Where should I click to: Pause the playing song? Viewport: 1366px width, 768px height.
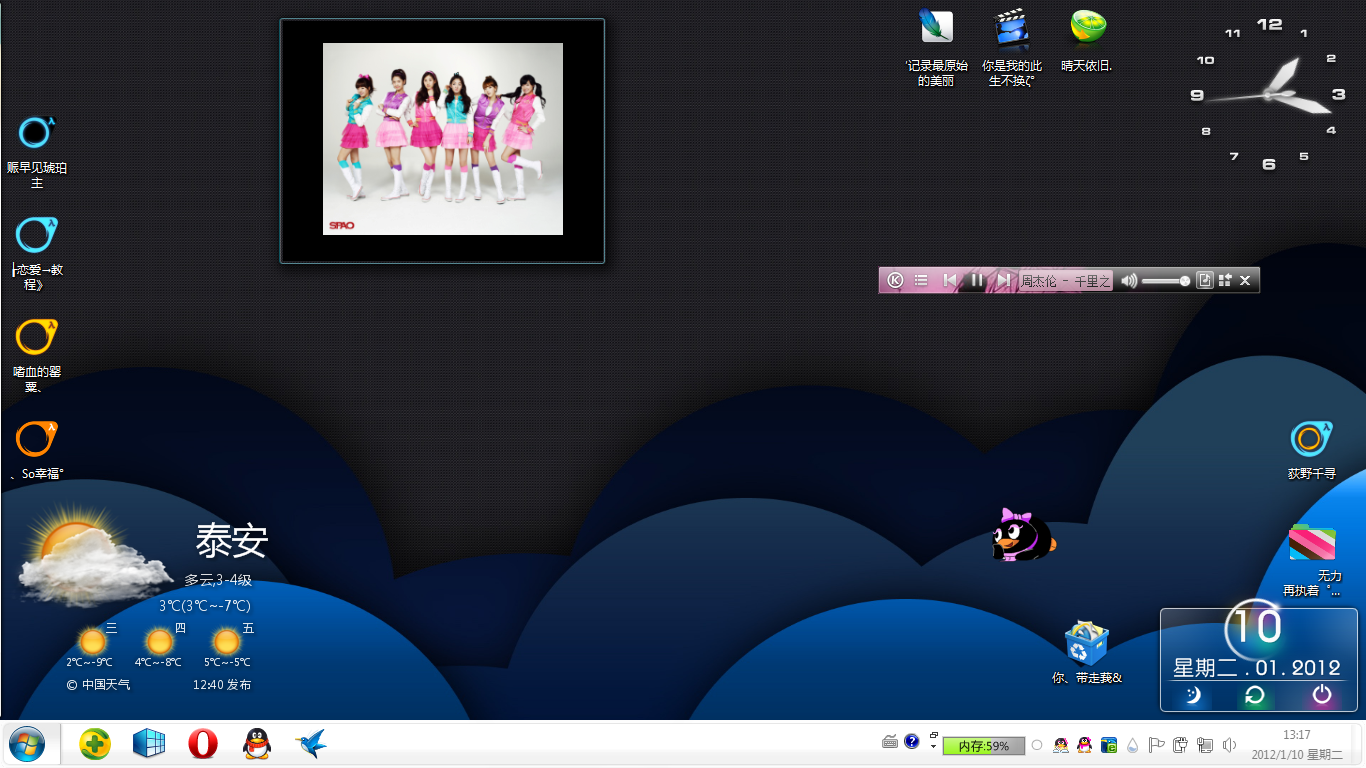[x=977, y=281]
